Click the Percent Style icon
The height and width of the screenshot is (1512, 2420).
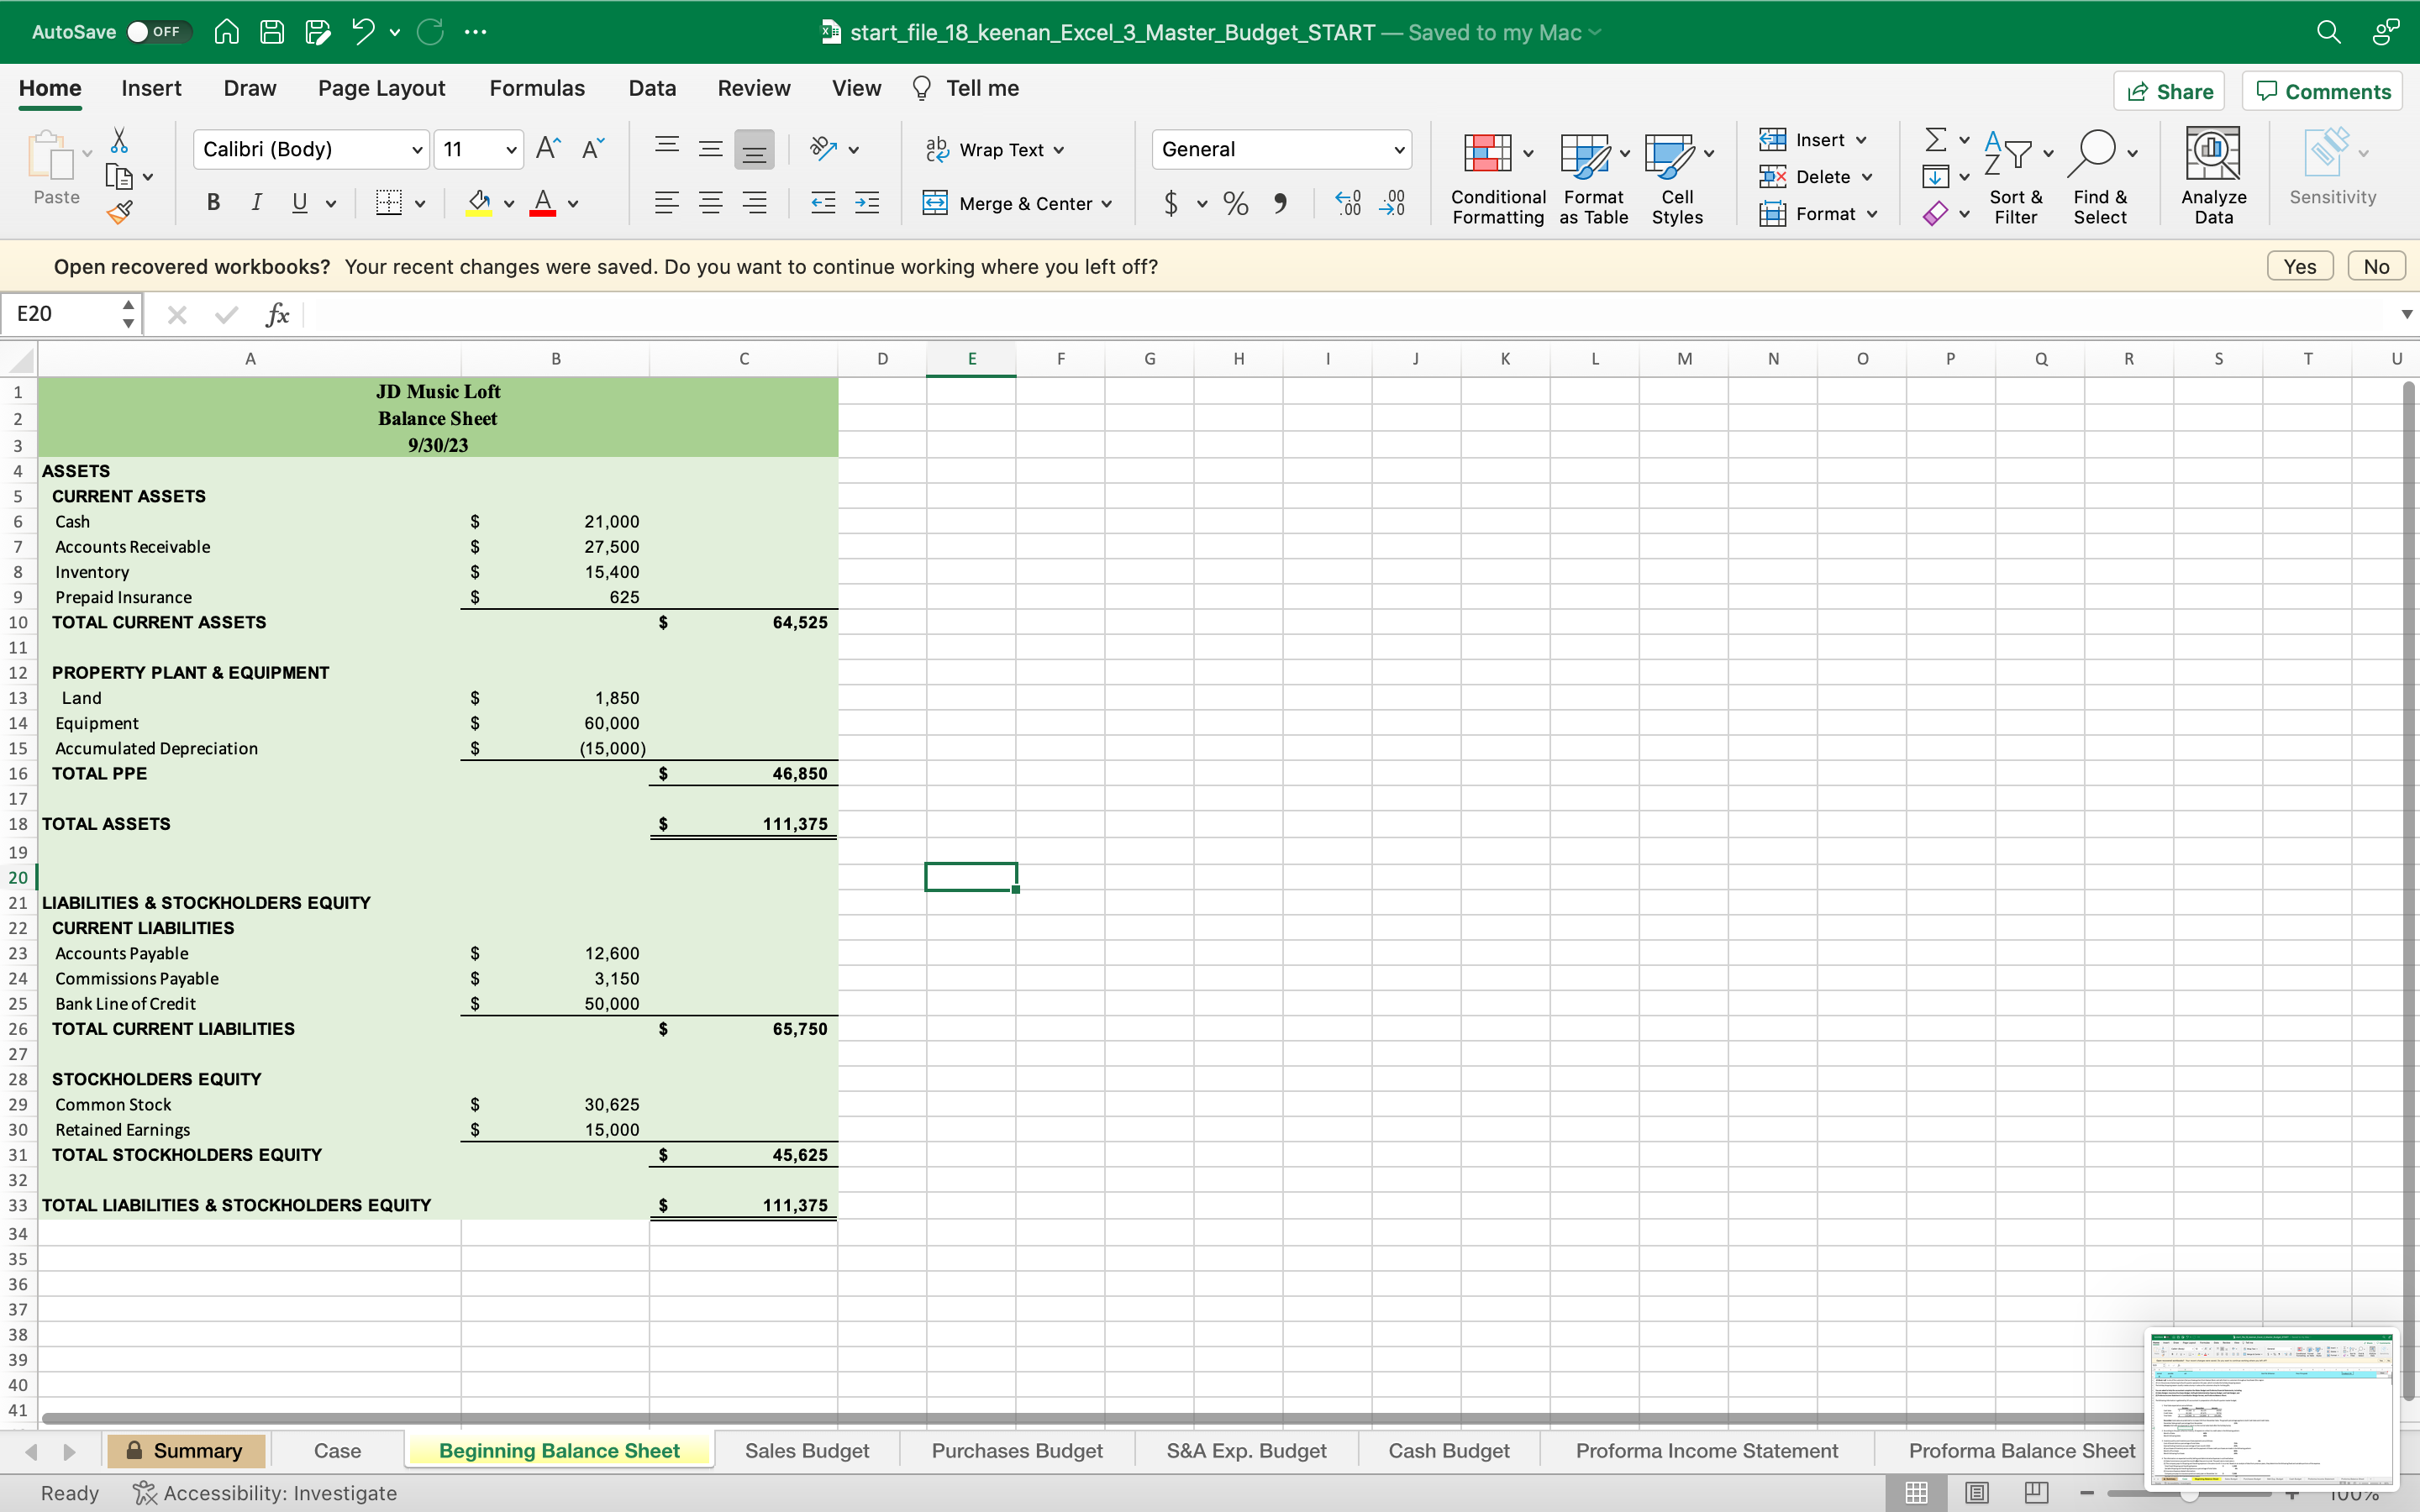(x=1235, y=204)
